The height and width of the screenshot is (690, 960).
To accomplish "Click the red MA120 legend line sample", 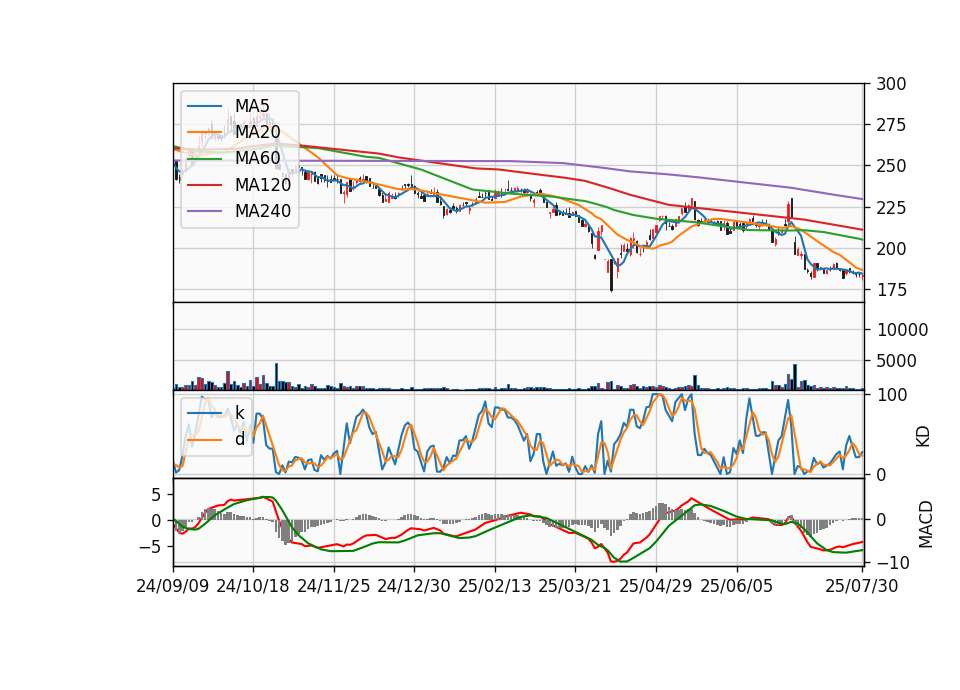I will click(204, 184).
